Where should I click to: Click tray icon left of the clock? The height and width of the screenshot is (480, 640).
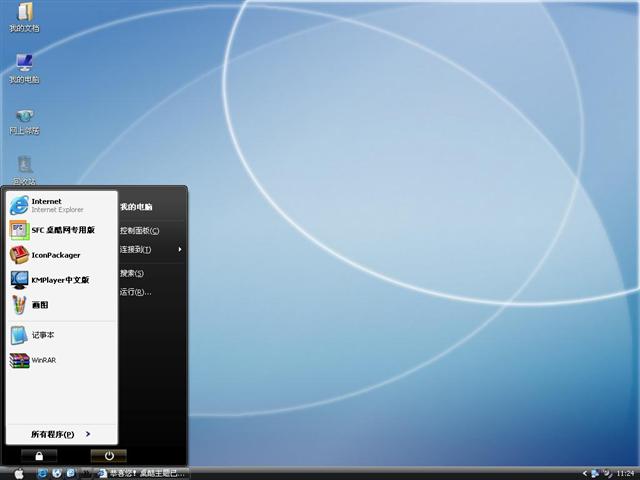coord(608,473)
